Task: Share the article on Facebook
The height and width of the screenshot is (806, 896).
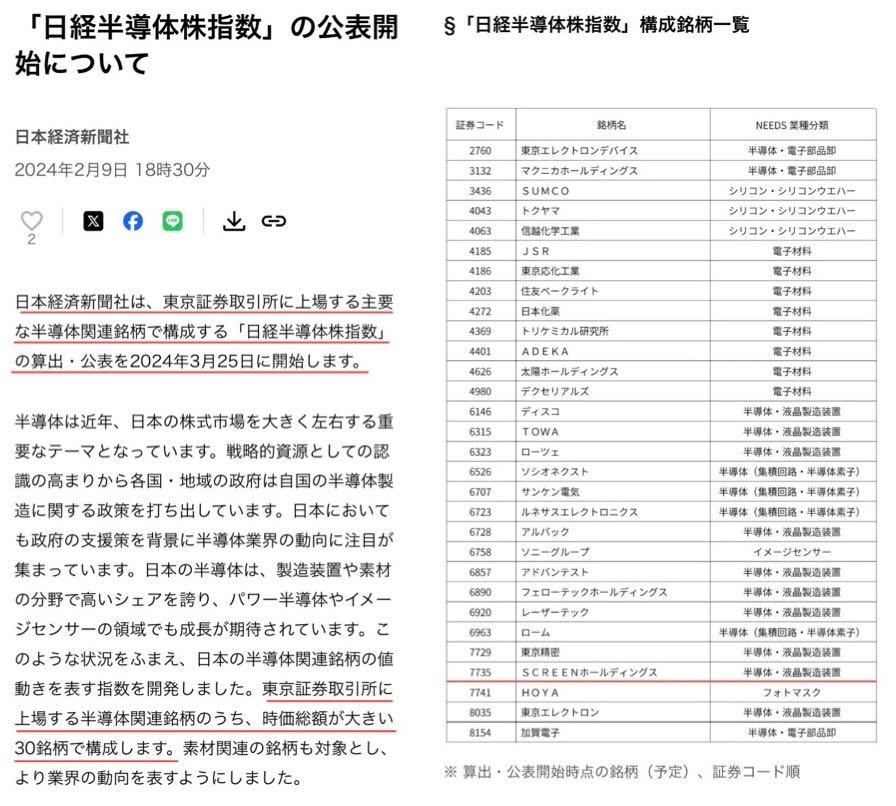Action: [x=133, y=221]
